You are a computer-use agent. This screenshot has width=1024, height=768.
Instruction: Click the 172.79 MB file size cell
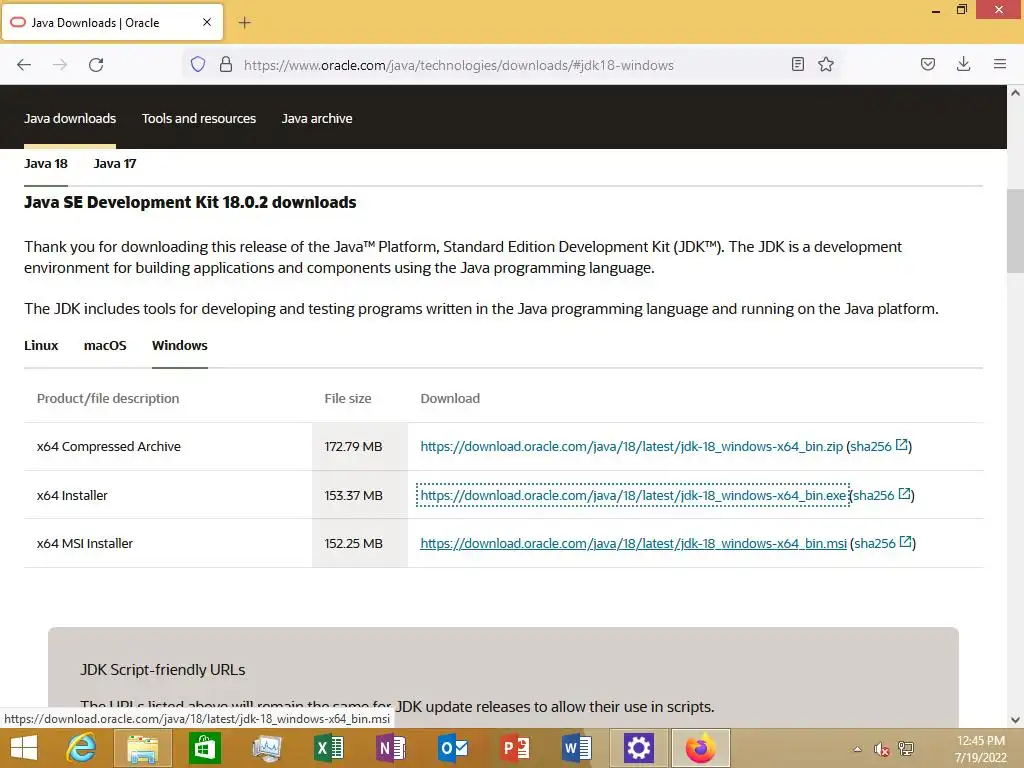tap(360, 447)
